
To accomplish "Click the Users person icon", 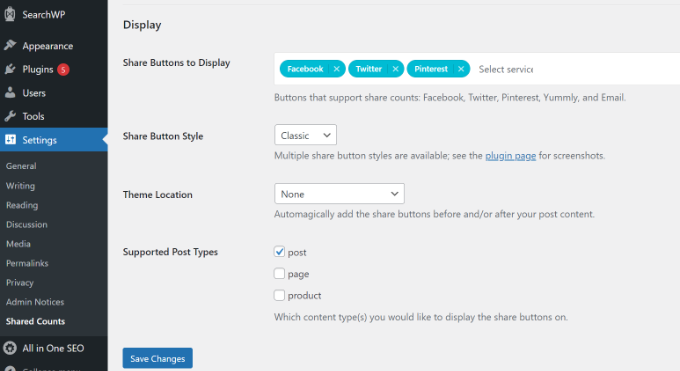I will point(10,92).
